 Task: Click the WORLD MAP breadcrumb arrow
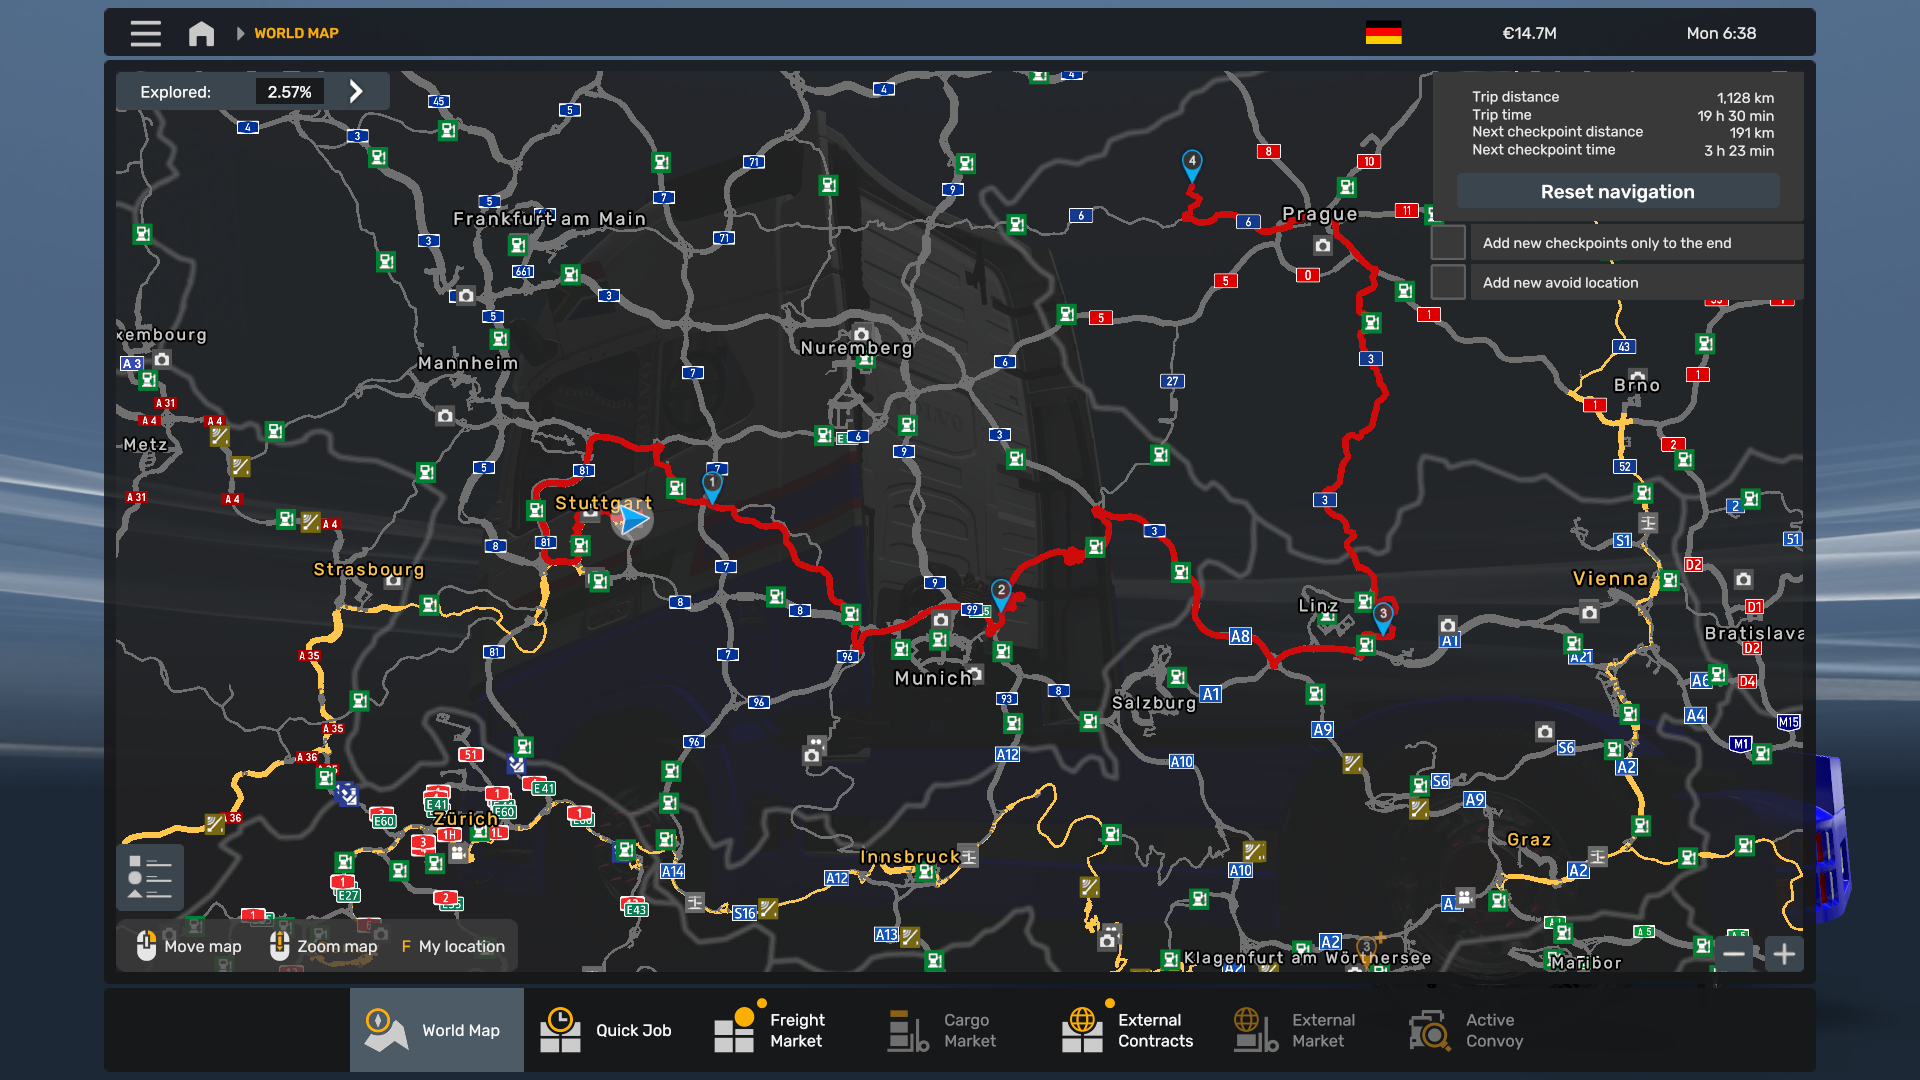point(240,33)
